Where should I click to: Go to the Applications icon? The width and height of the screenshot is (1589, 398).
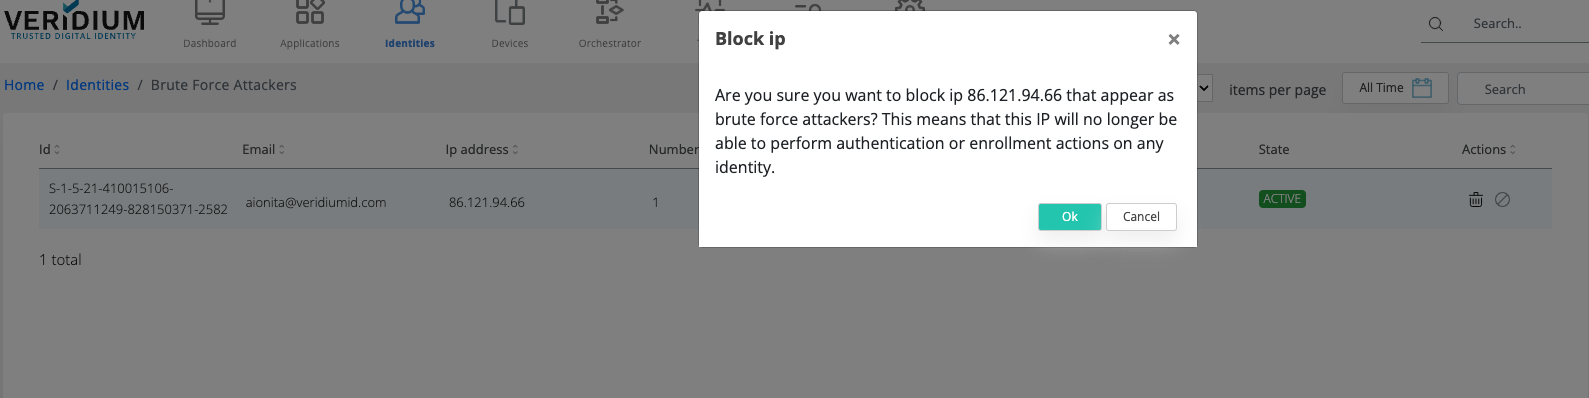pyautogui.click(x=310, y=12)
